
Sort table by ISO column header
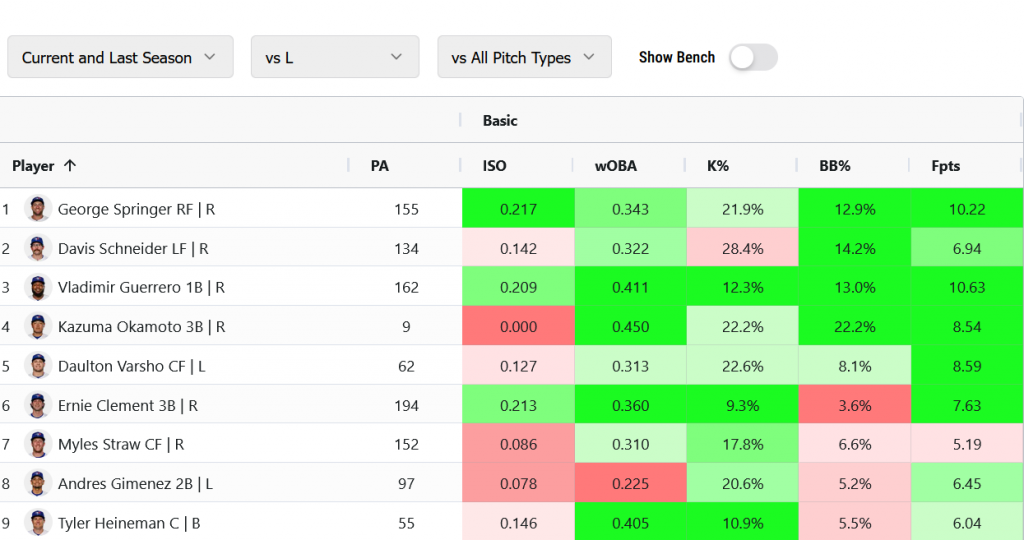coord(495,166)
